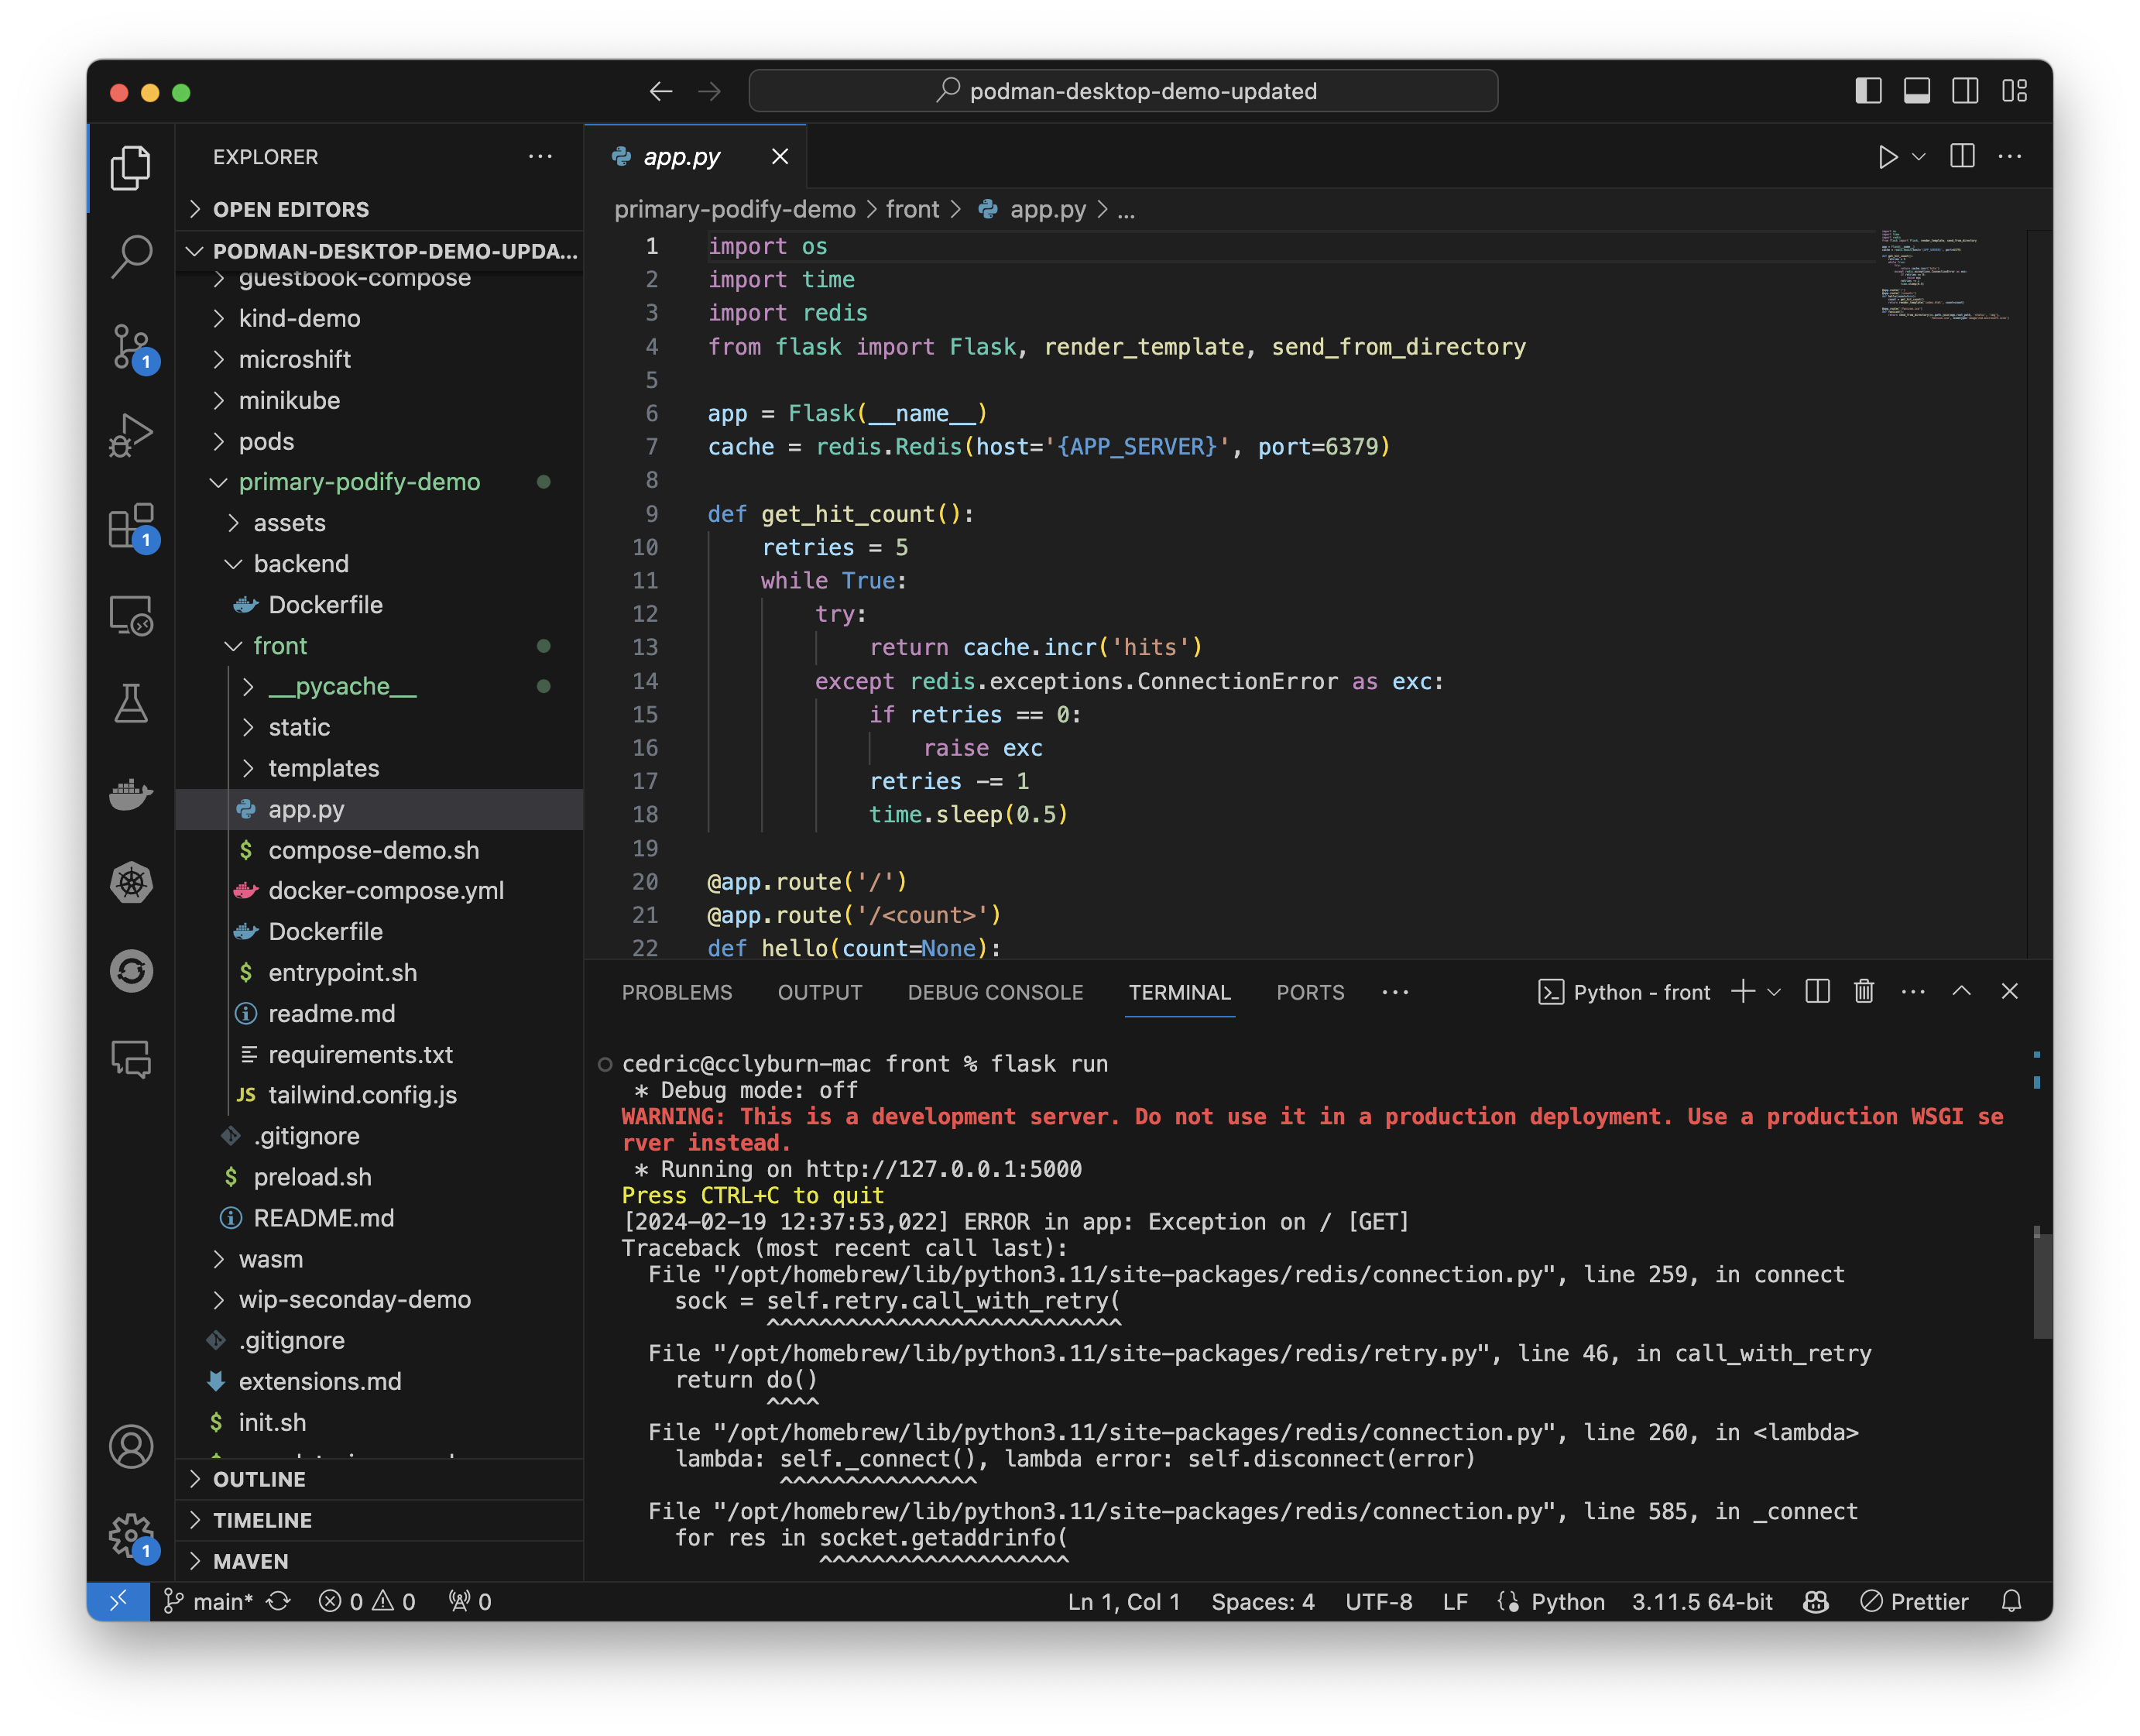Open the Extensions view
The height and width of the screenshot is (1736, 2140).
[x=131, y=525]
